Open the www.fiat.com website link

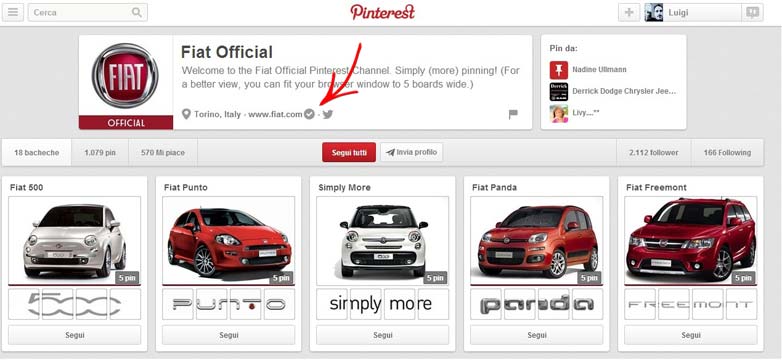click(275, 115)
